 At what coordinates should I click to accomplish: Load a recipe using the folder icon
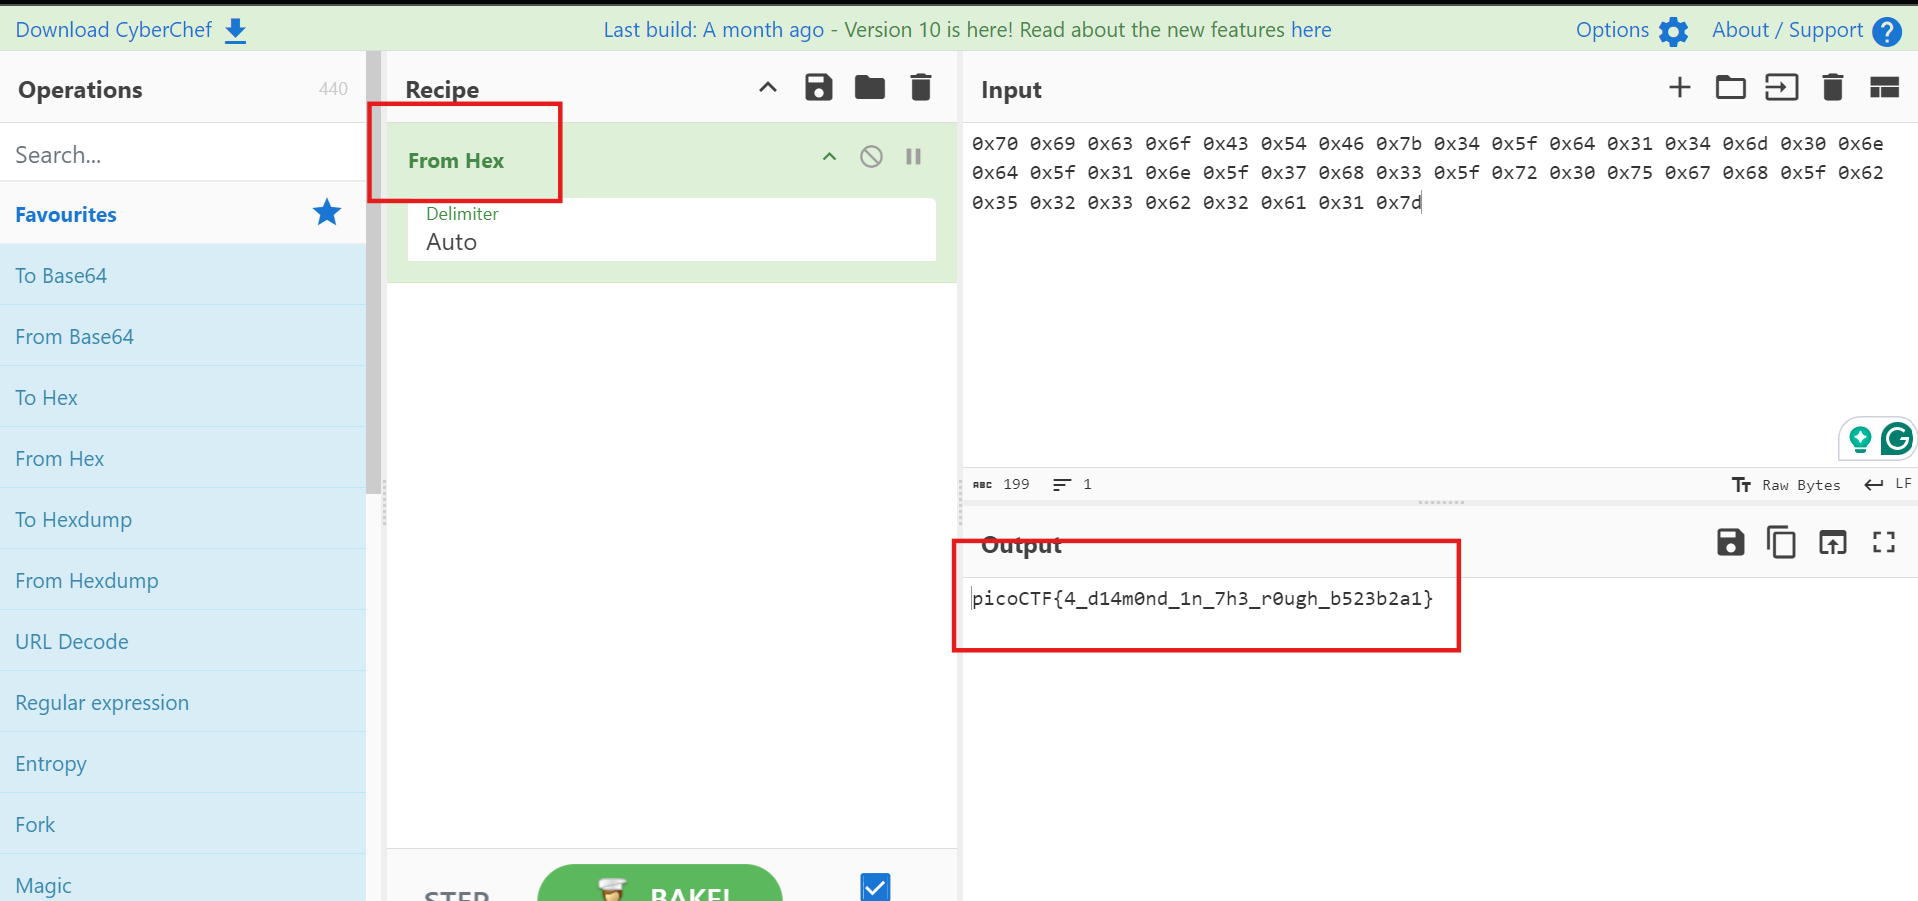(x=870, y=87)
